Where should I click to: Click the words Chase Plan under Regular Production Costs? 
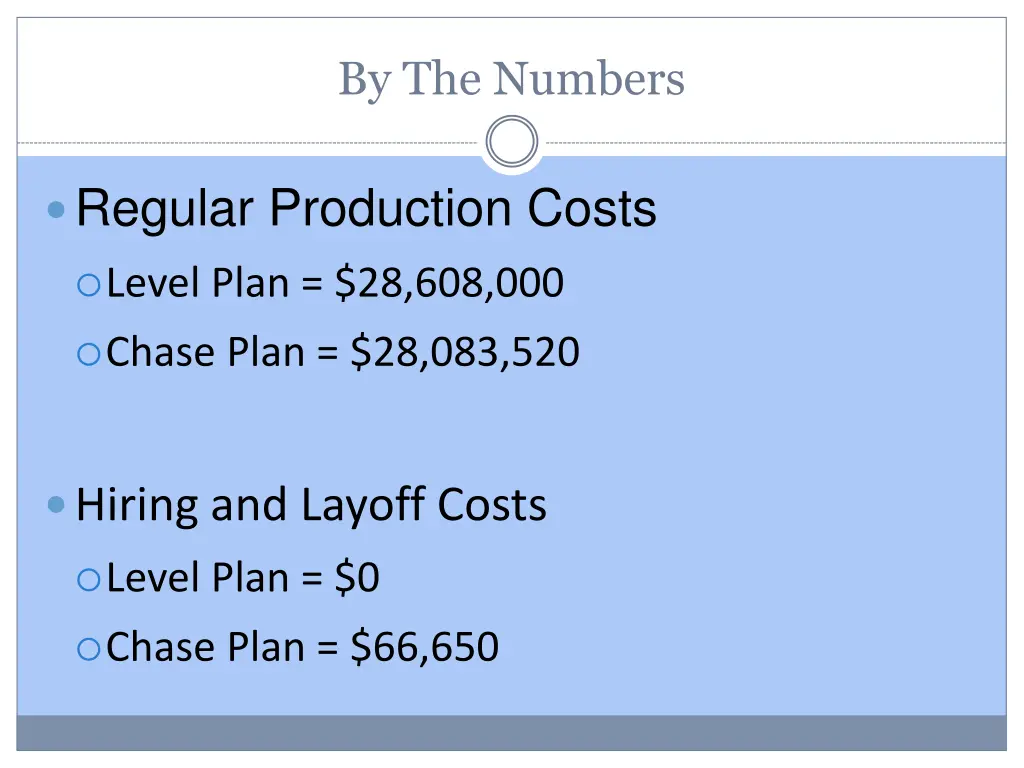pos(205,352)
